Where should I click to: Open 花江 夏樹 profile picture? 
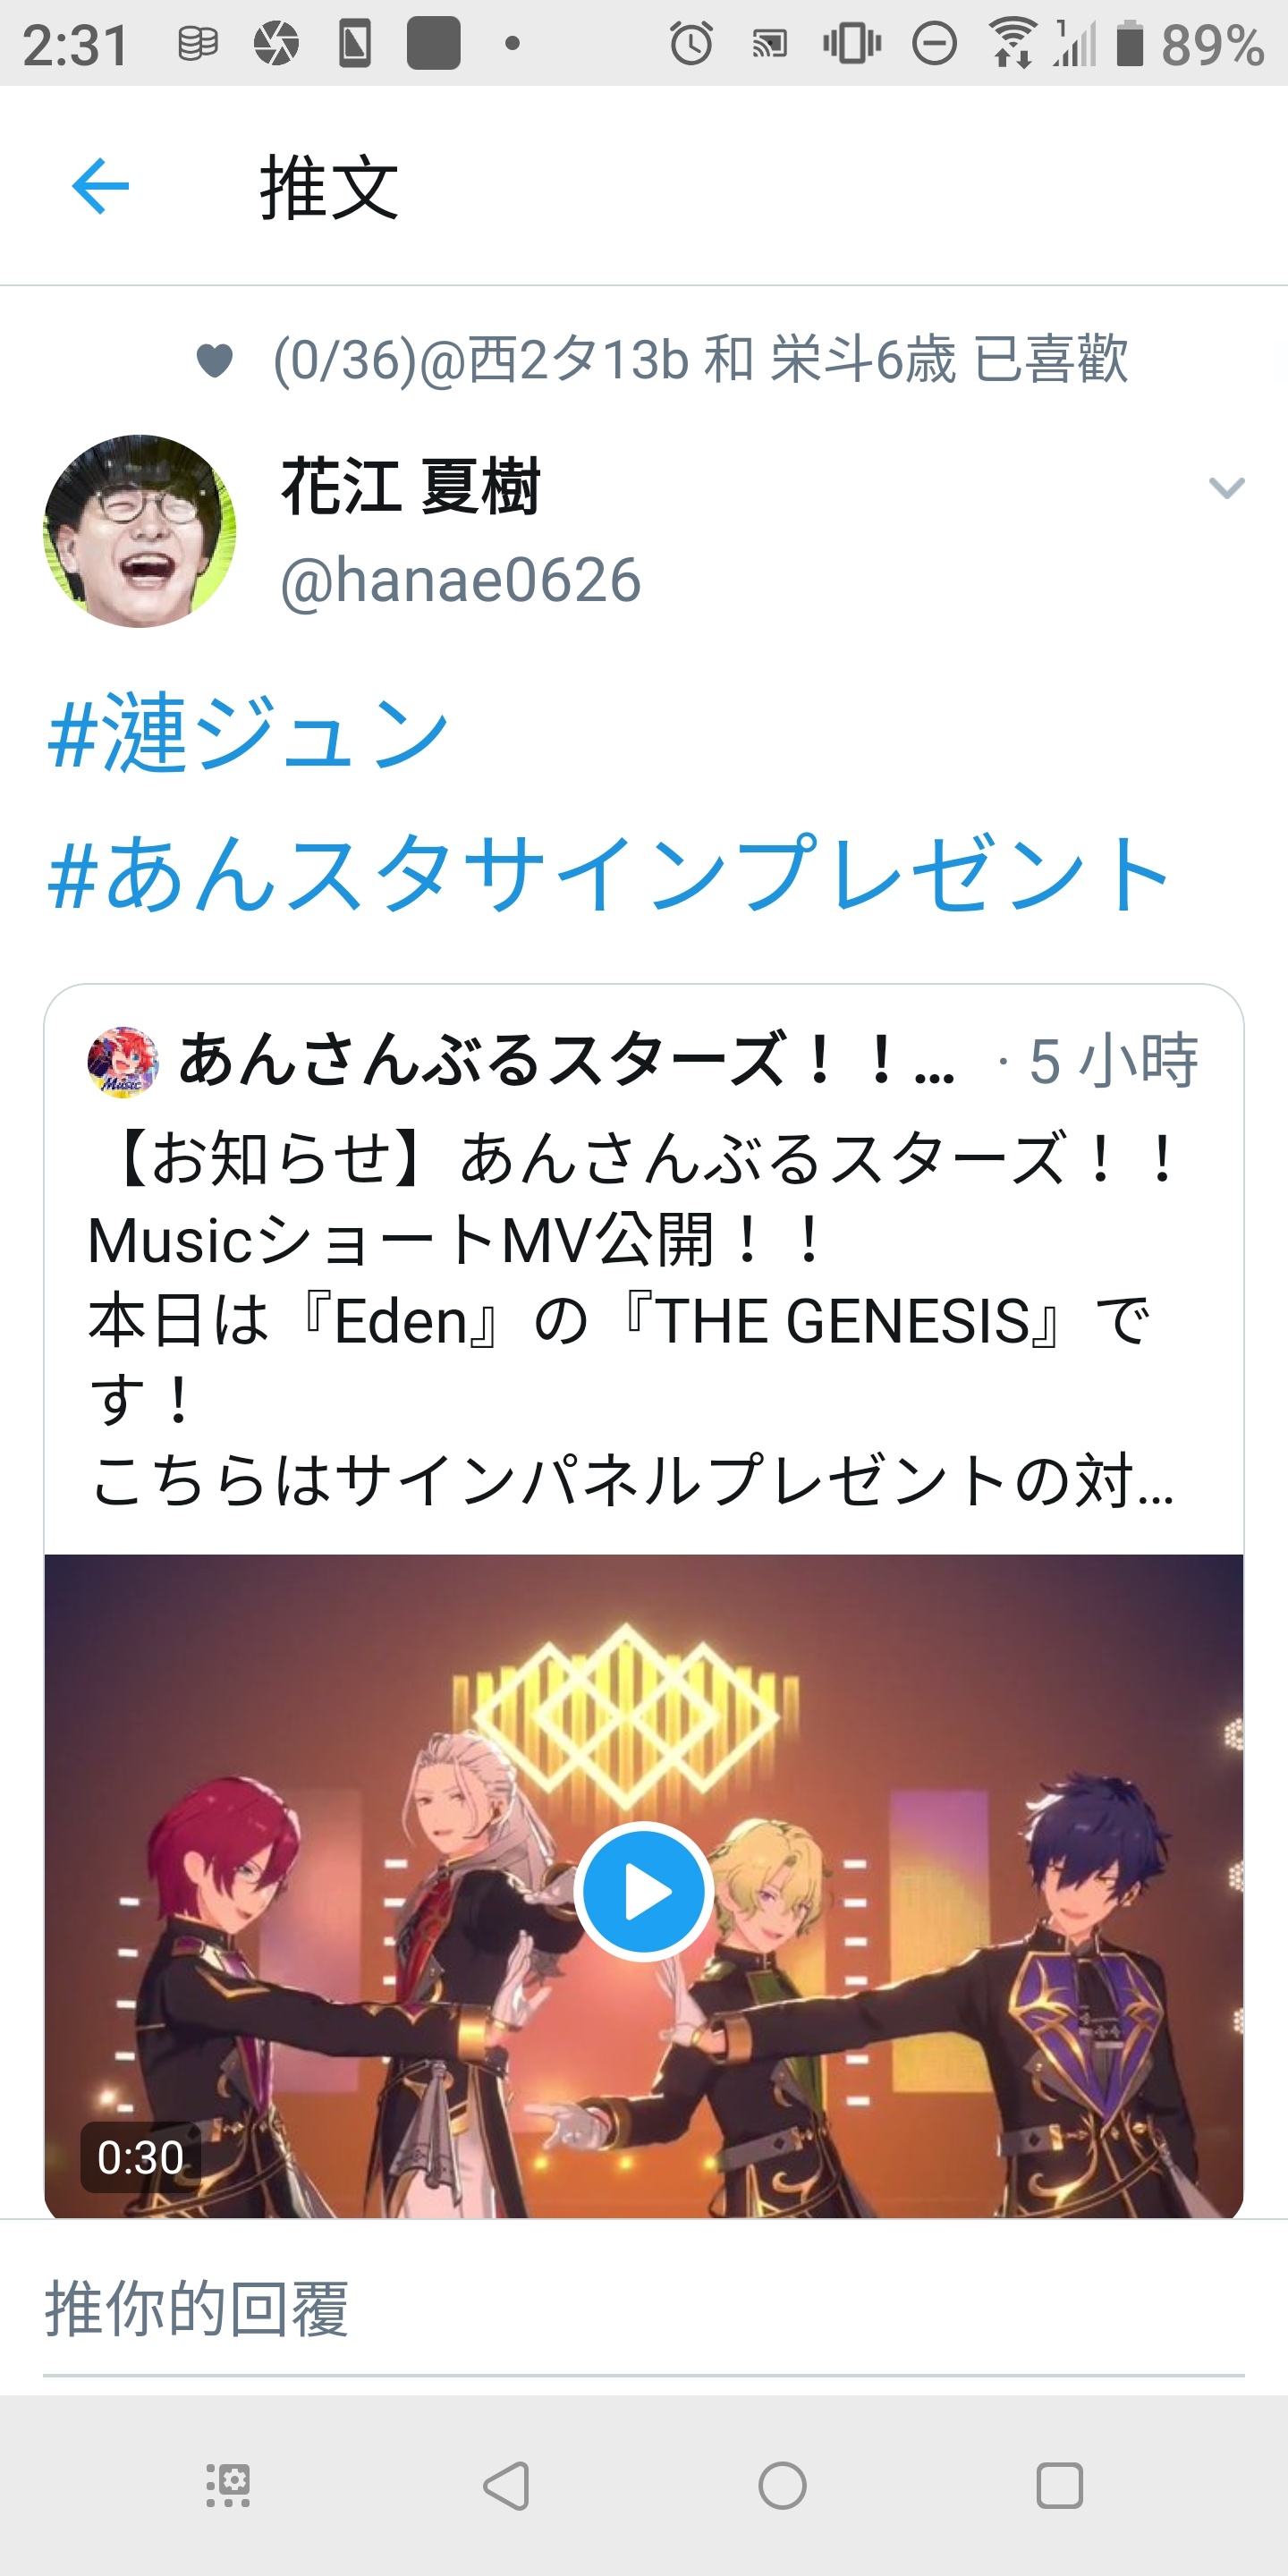coord(140,531)
